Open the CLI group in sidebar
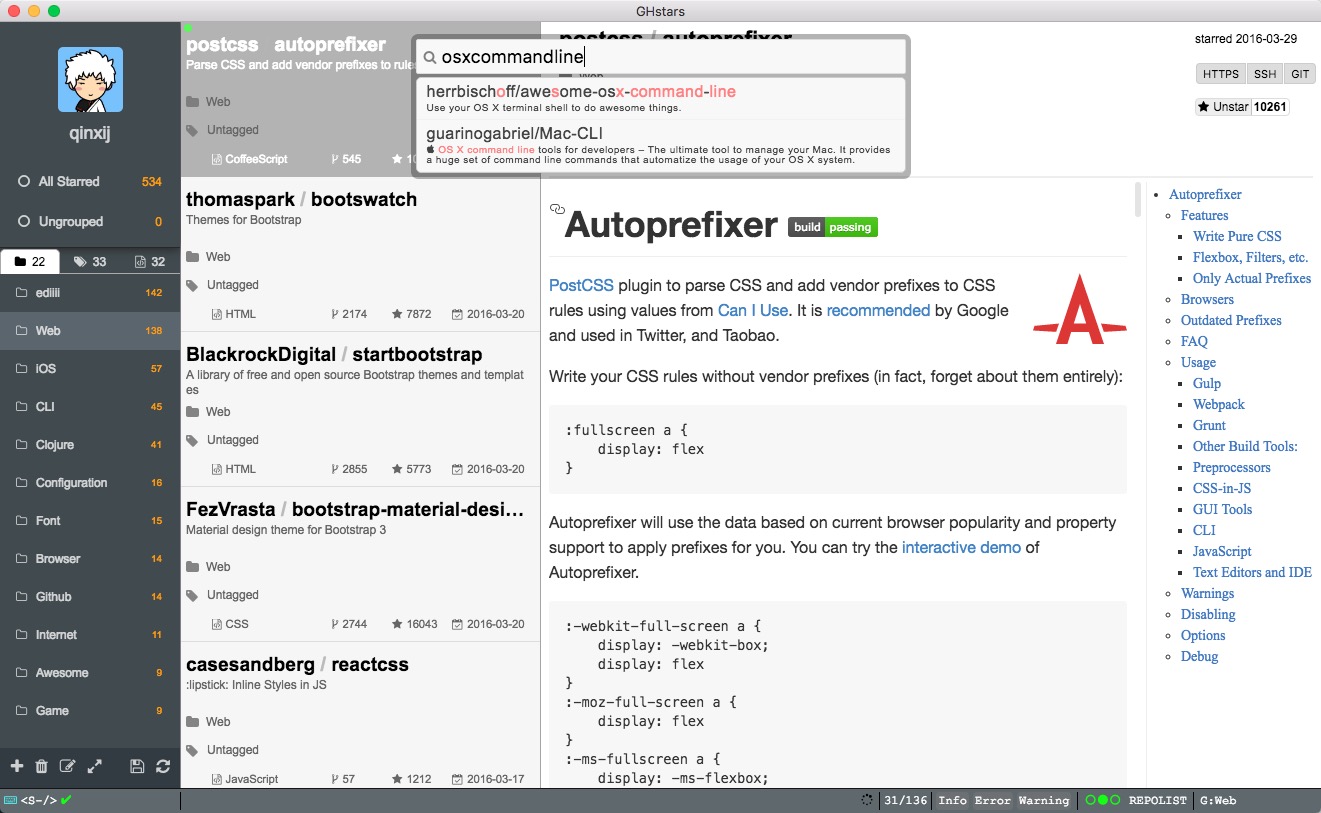This screenshot has width=1321, height=813. (x=90, y=407)
